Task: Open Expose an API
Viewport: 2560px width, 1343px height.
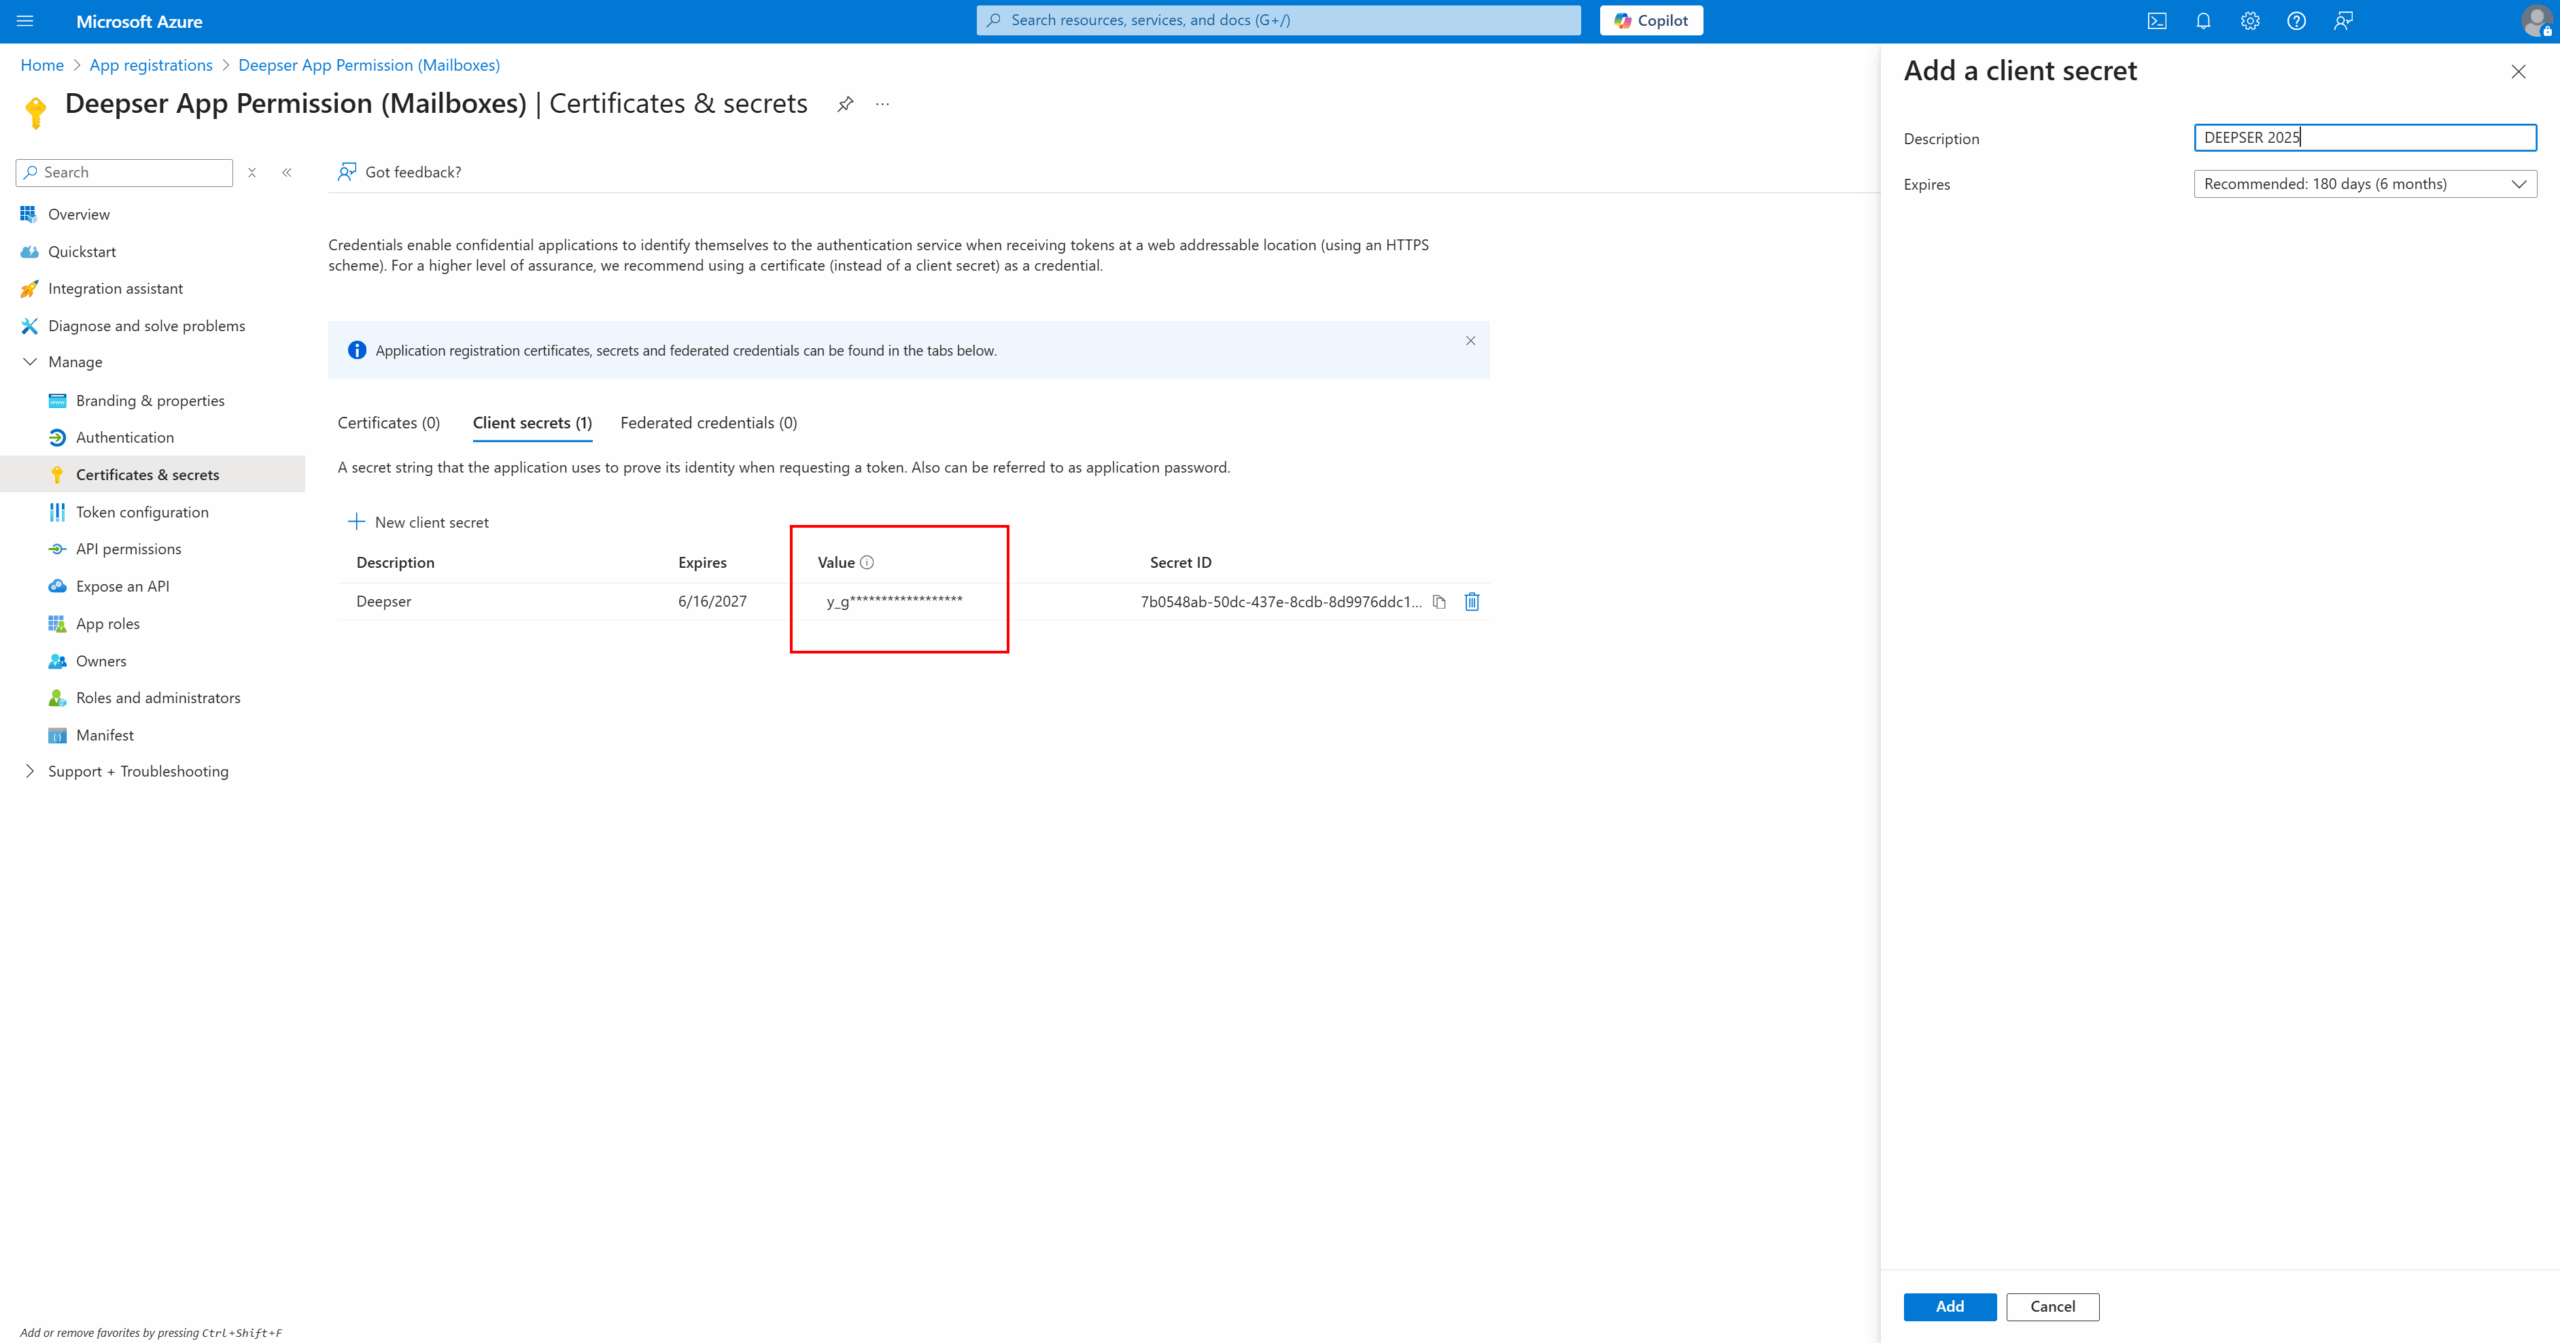Action: 122,586
